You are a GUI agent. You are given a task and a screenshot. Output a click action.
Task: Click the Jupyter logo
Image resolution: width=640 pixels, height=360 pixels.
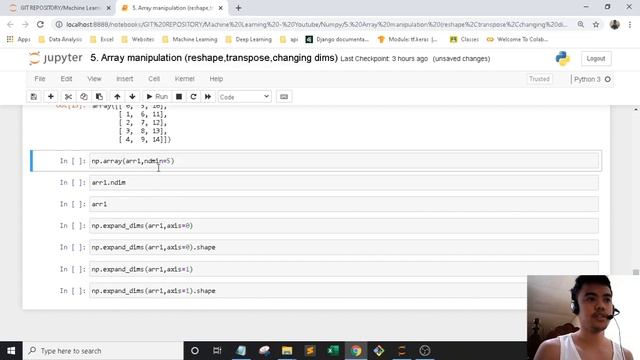coord(56,58)
